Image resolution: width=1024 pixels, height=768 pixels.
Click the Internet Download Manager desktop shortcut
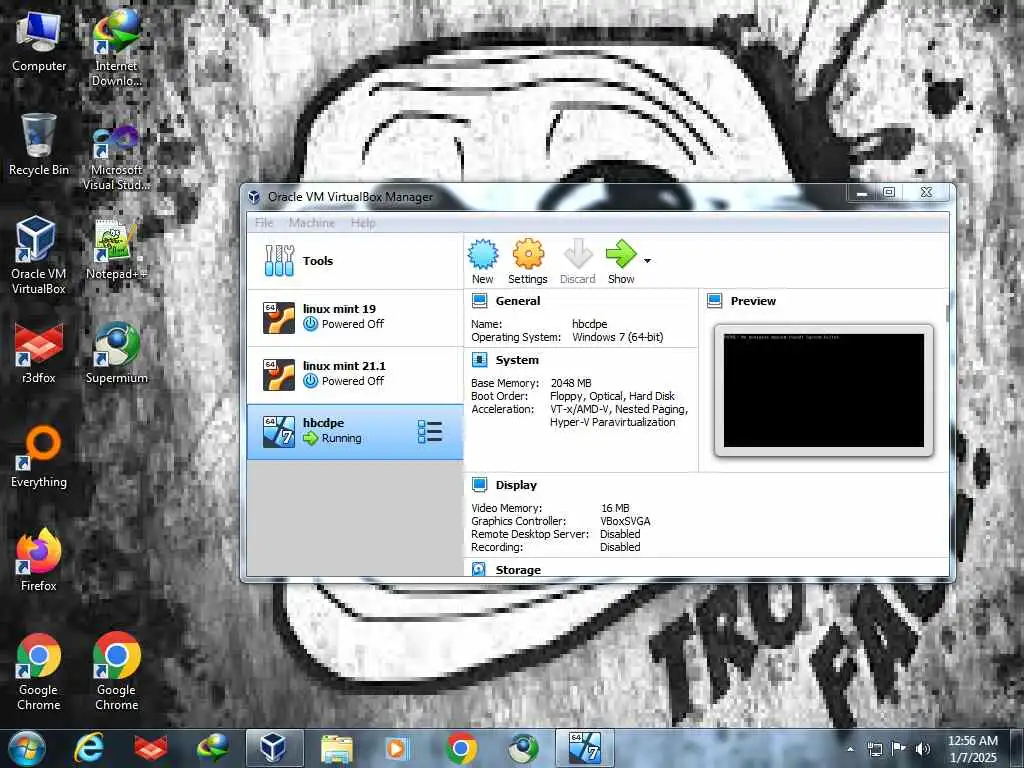[x=116, y=48]
